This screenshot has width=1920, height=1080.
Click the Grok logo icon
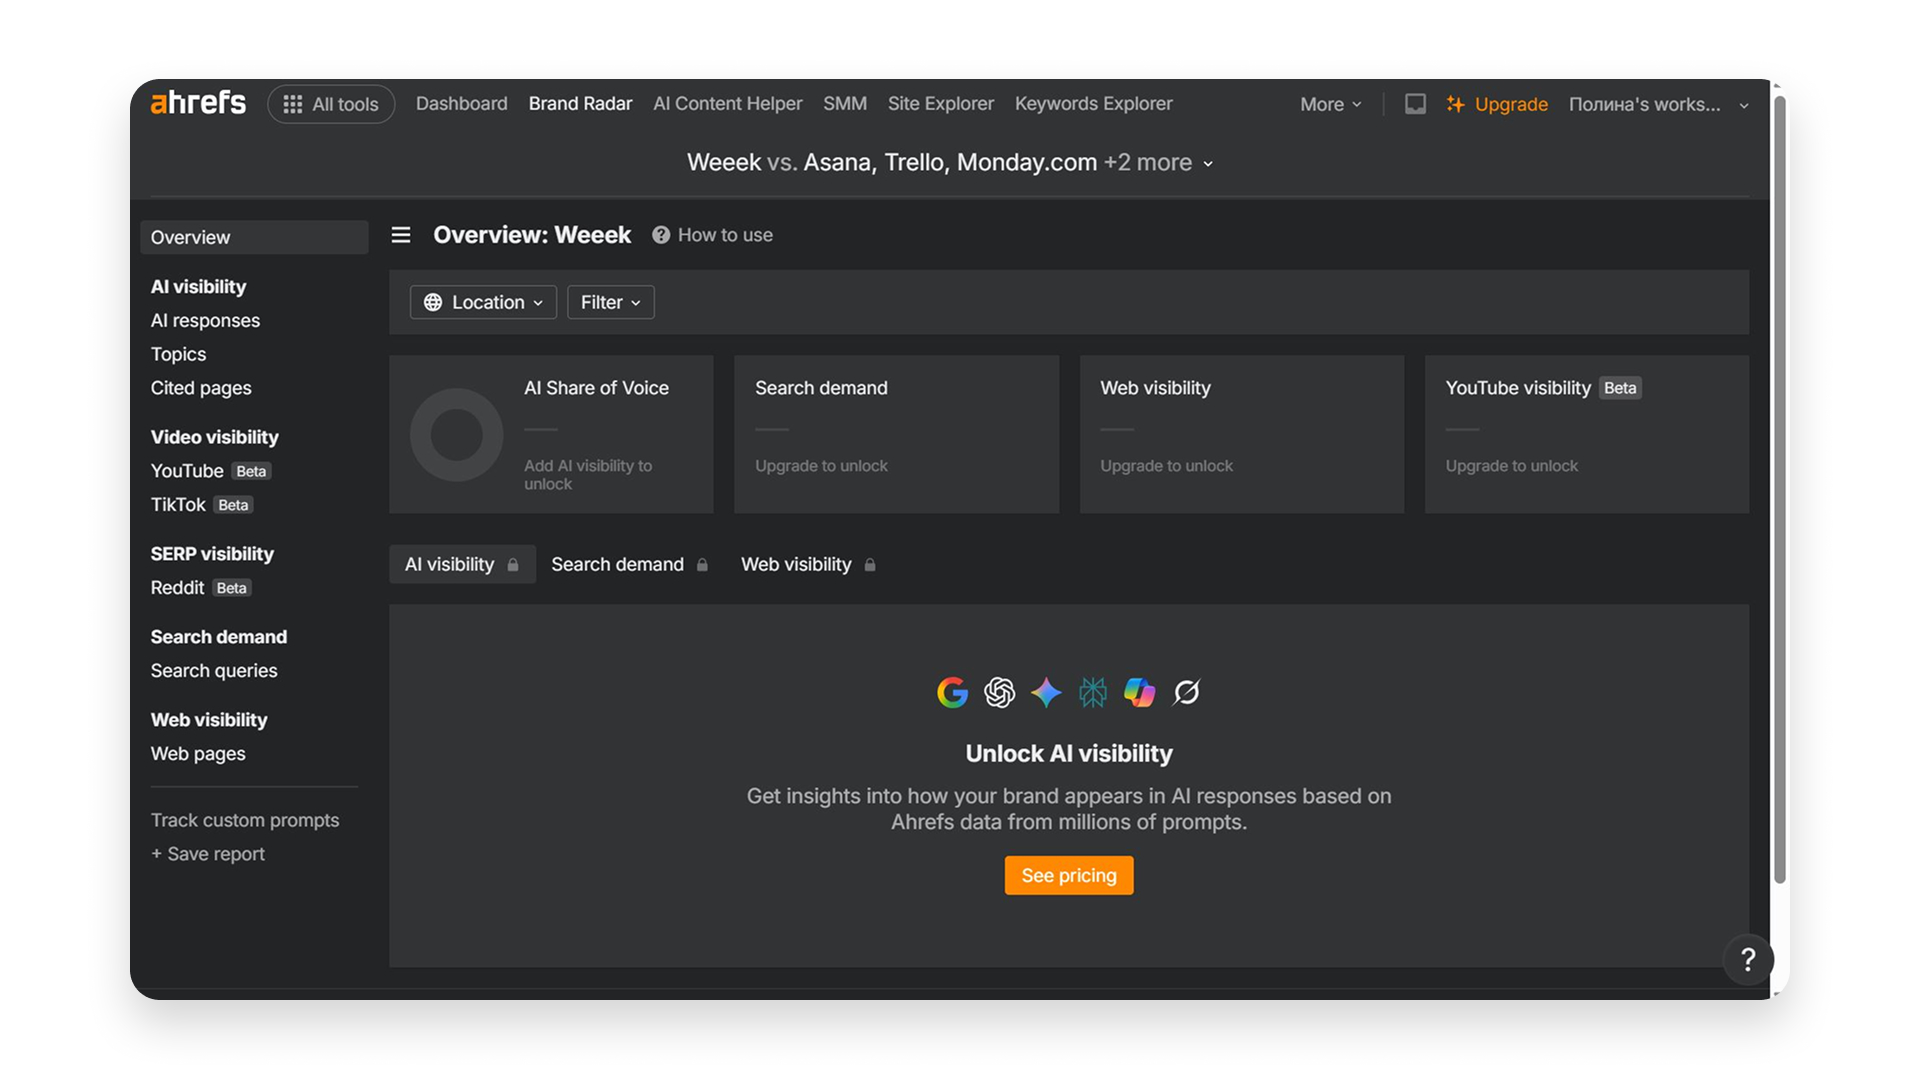tap(1186, 692)
